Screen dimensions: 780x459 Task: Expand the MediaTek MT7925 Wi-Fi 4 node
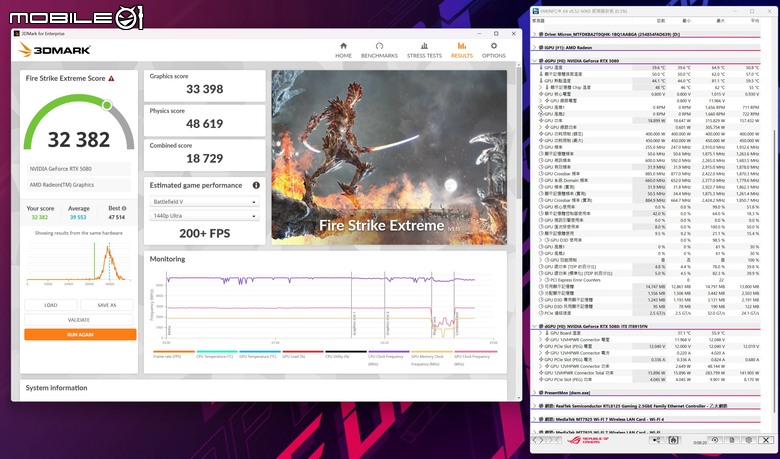[x=535, y=419]
